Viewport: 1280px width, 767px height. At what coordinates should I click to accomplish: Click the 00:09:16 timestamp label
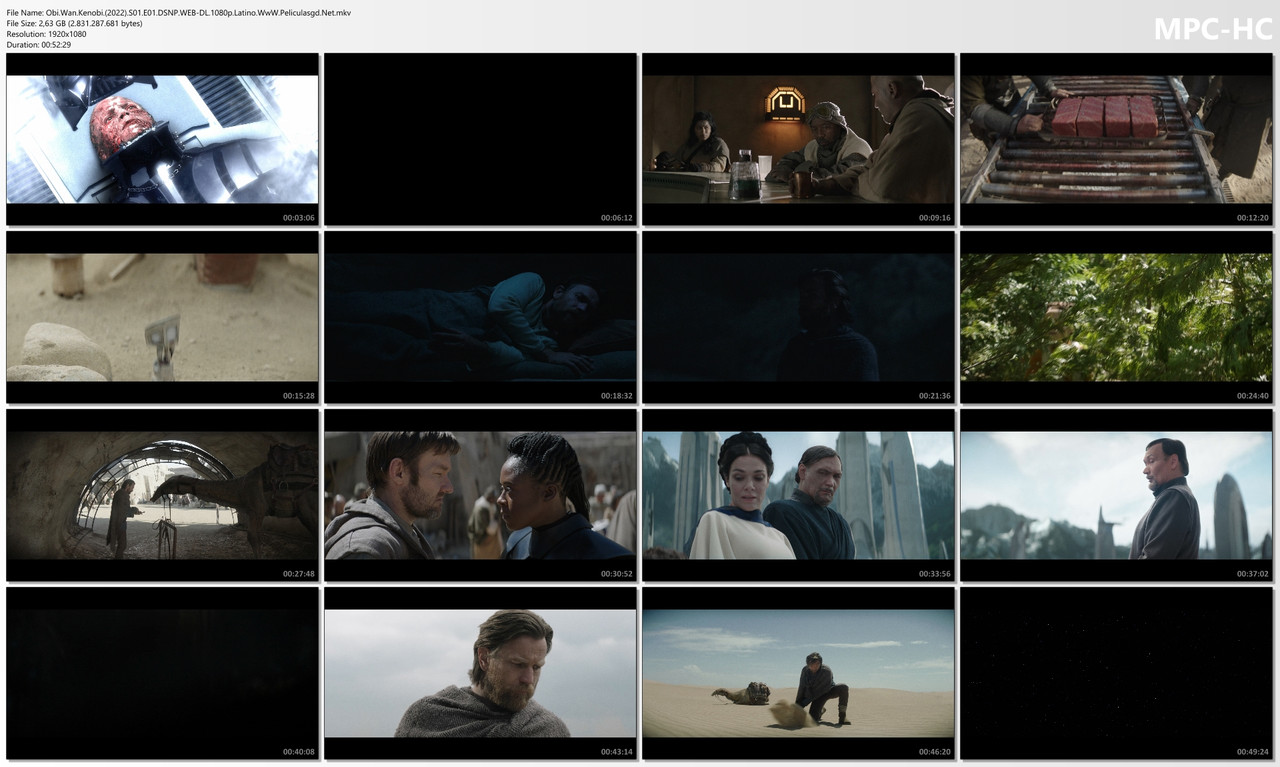[x=934, y=217]
